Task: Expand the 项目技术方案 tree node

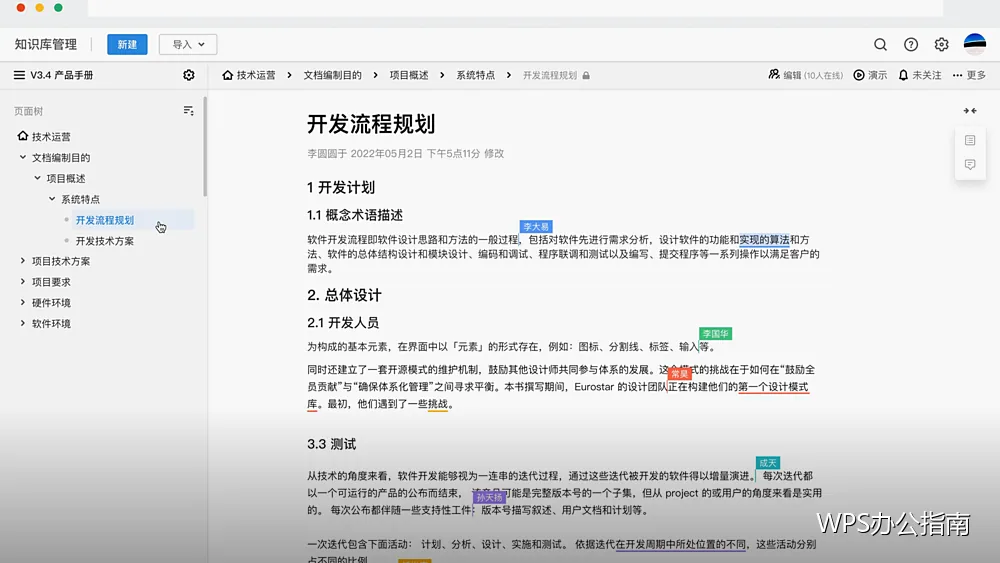Action: [23, 261]
